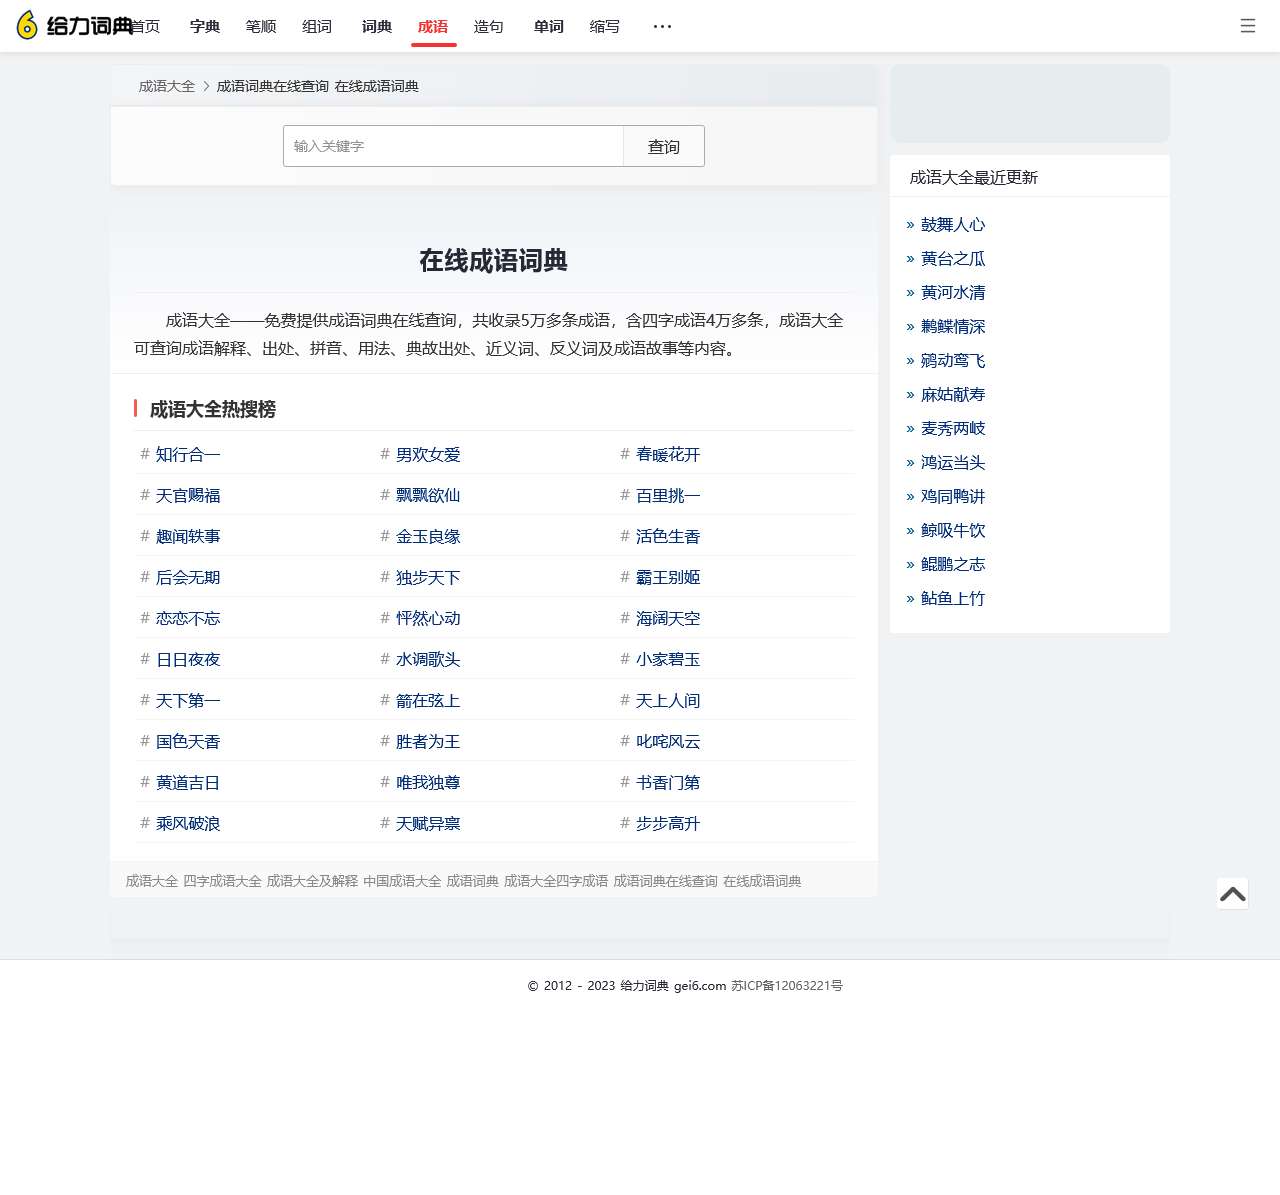Open recently updated idiom 黄台之瓜
Viewport: 1280px width, 1195px height.
(953, 258)
